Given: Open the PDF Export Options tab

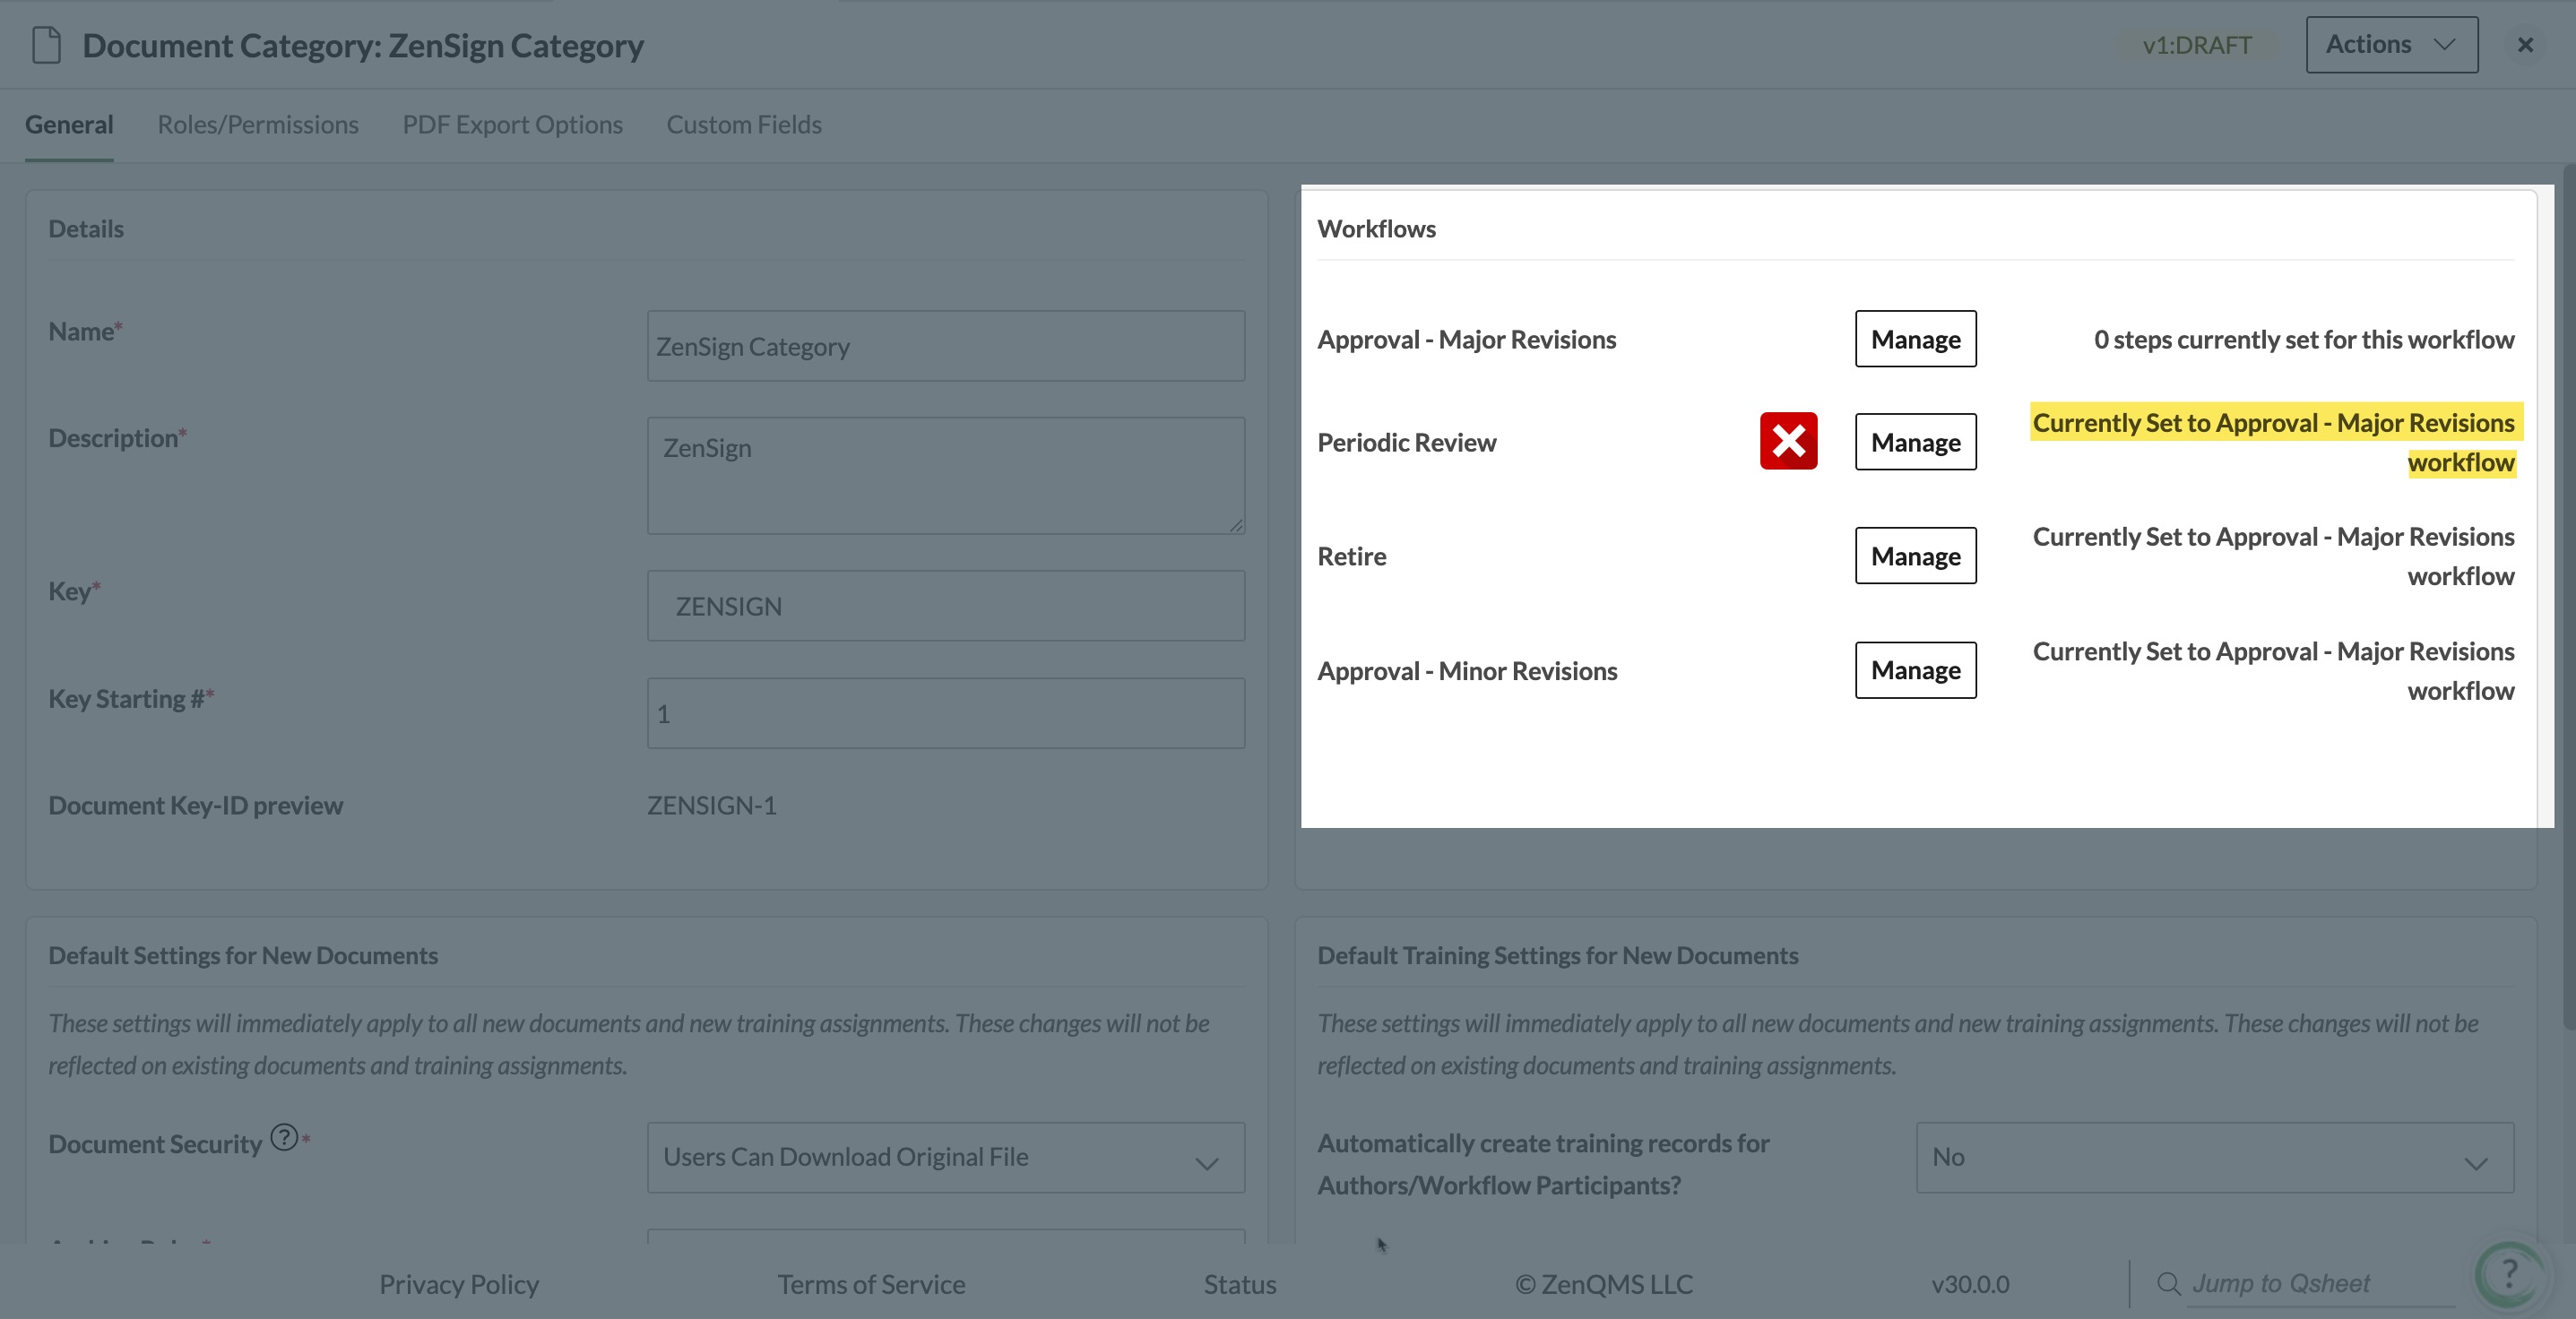Looking at the screenshot, I should 512,125.
